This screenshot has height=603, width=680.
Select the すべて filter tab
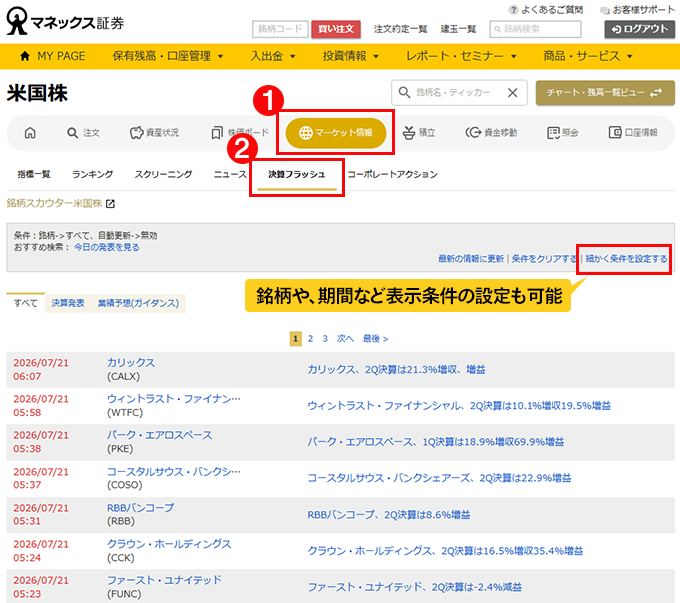tap(26, 303)
